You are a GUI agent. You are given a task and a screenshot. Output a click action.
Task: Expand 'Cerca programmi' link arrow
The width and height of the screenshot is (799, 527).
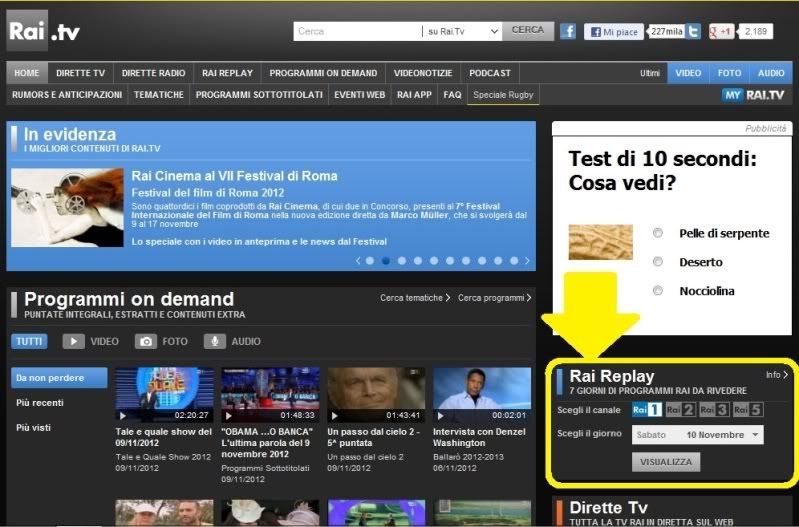(495, 298)
